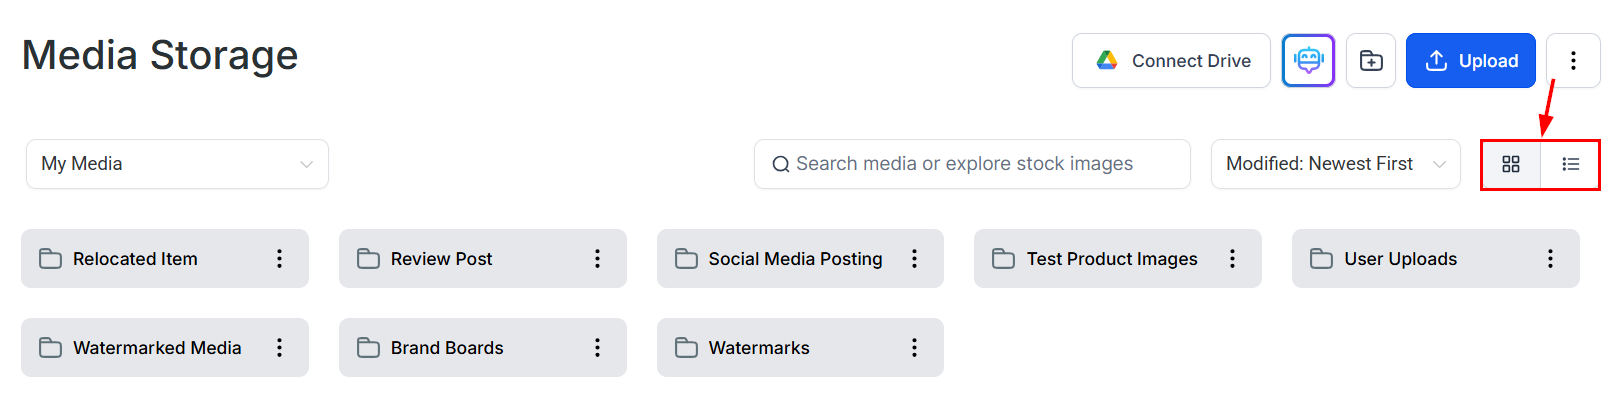
Task: Open Watermarked Media folder options menu
Action: click(279, 348)
